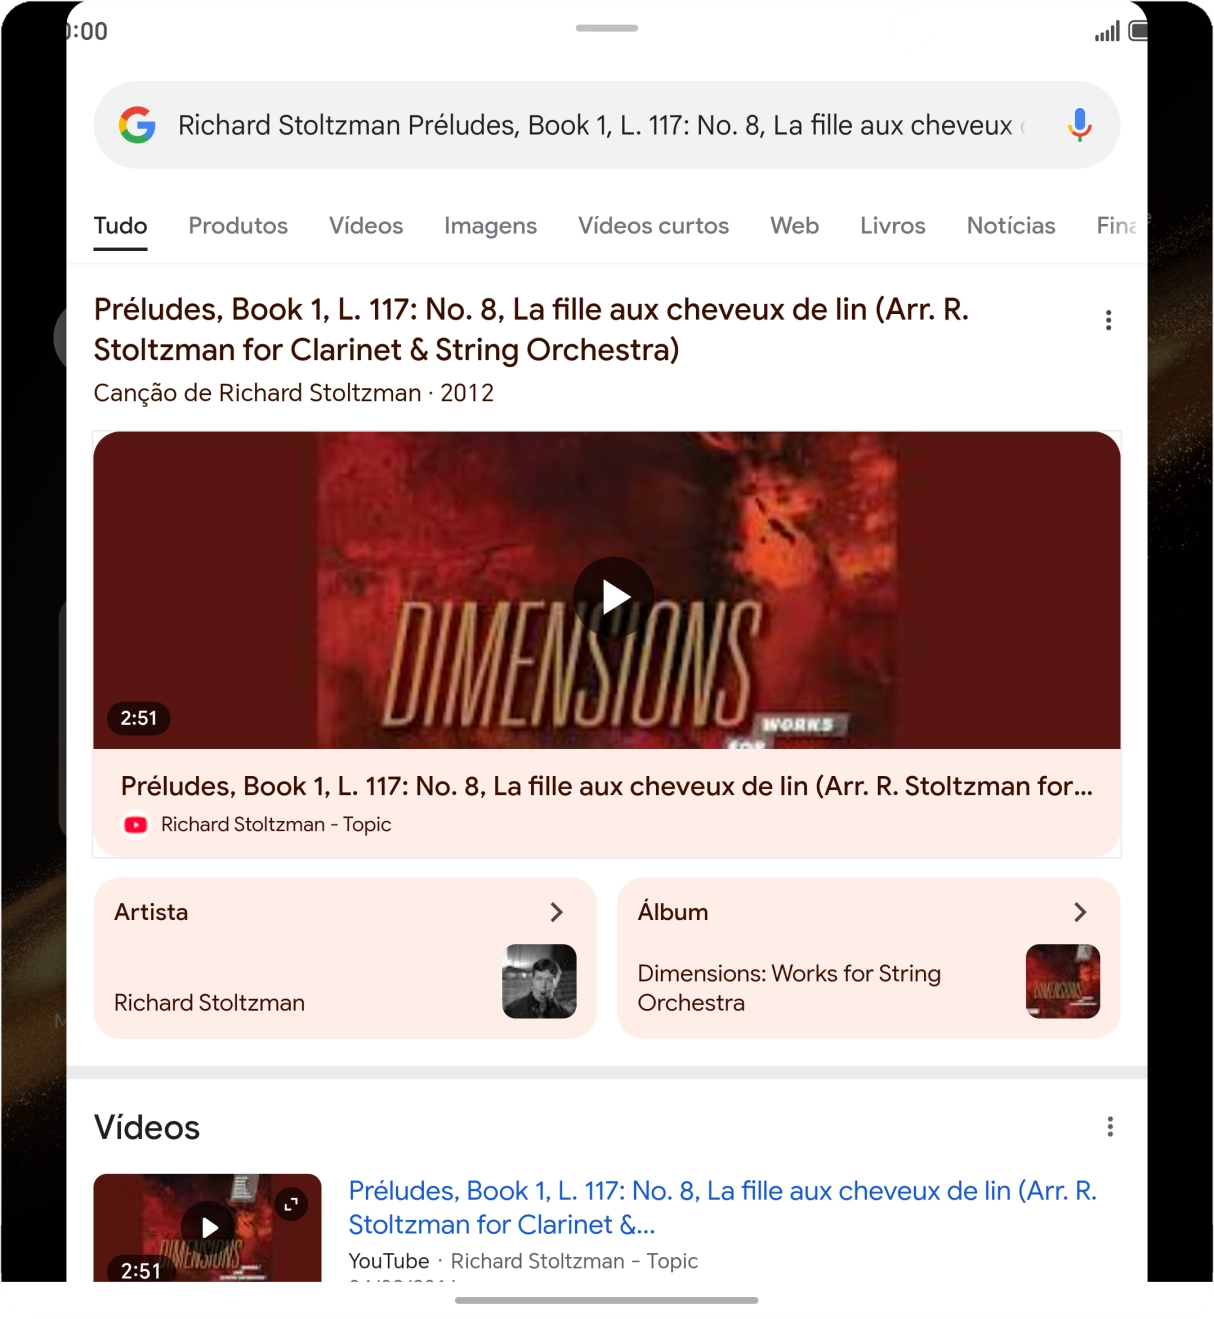Image resolution: width=1214 pixels, height=1319 pixels.
Task: Open Álbum card chevron arrow
Action: tap(1080, 912)
